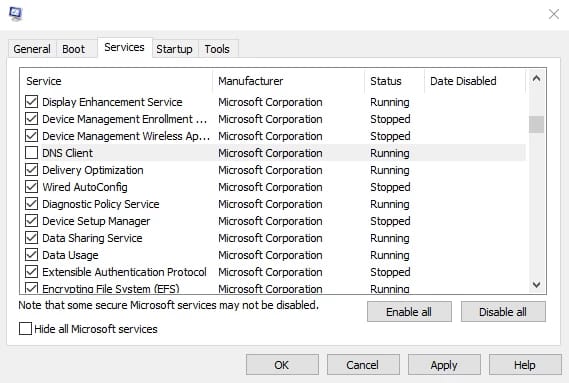The width and height of the screenshot is (569, 383).
Task: Sort by the Status column header
Action: click(x=394, y=81)
